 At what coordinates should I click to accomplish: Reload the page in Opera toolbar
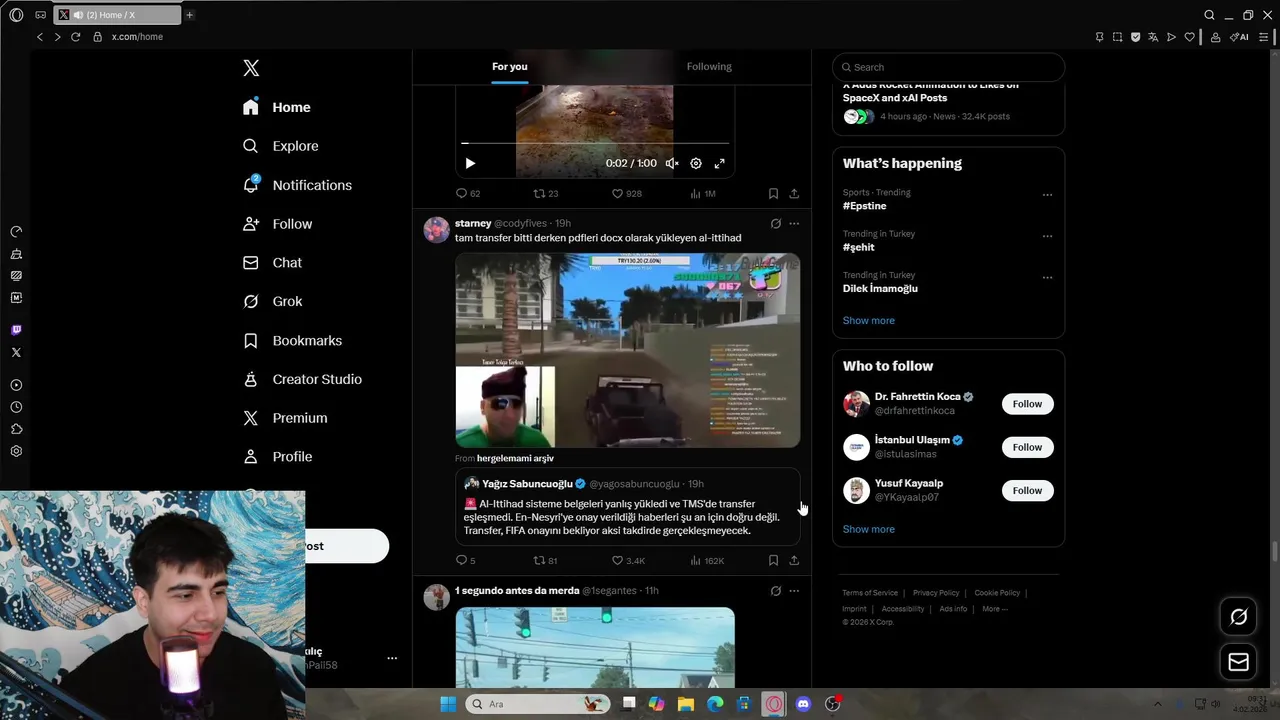[75, 37]
